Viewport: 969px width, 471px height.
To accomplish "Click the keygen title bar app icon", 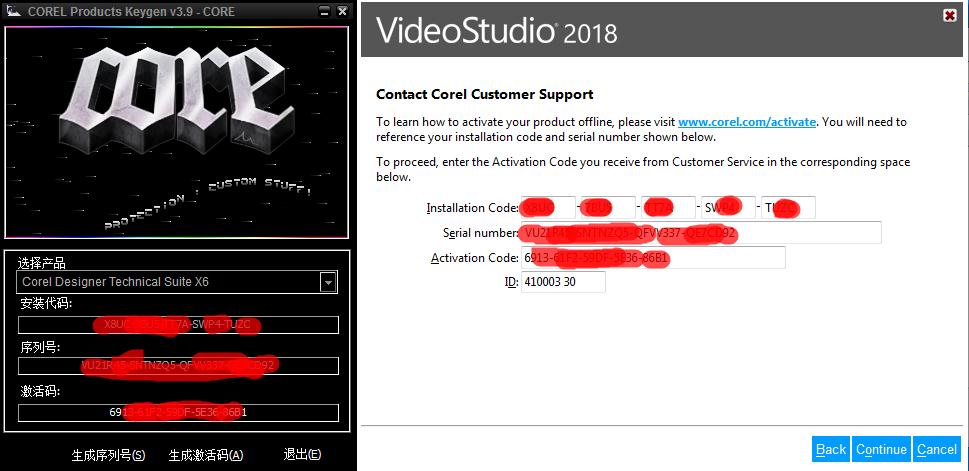I will (13, 11).
